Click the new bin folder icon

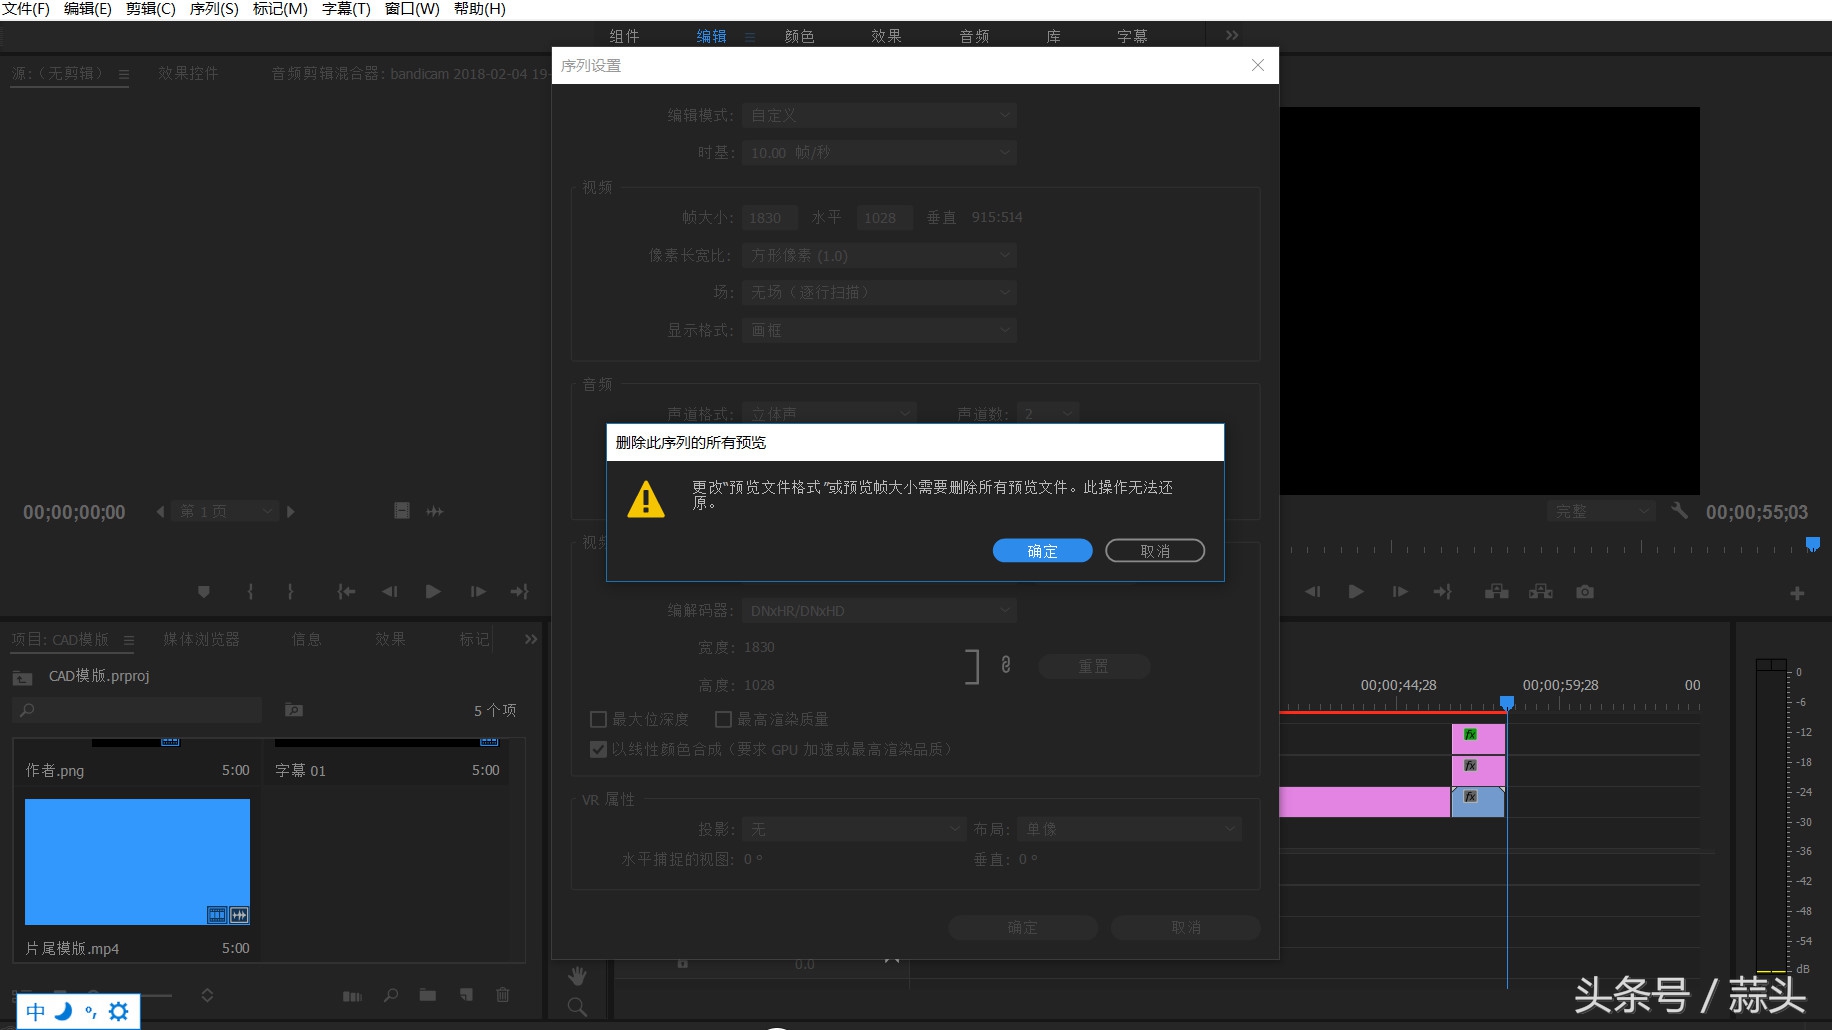428,995
